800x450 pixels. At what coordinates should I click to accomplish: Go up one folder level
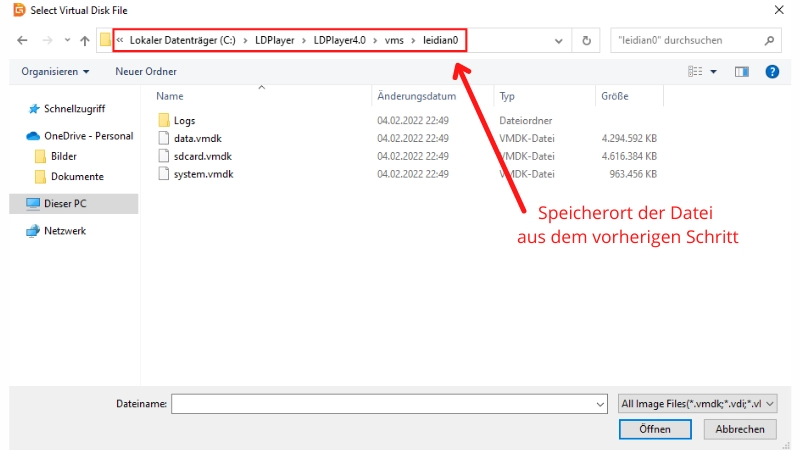coord(85,40)
